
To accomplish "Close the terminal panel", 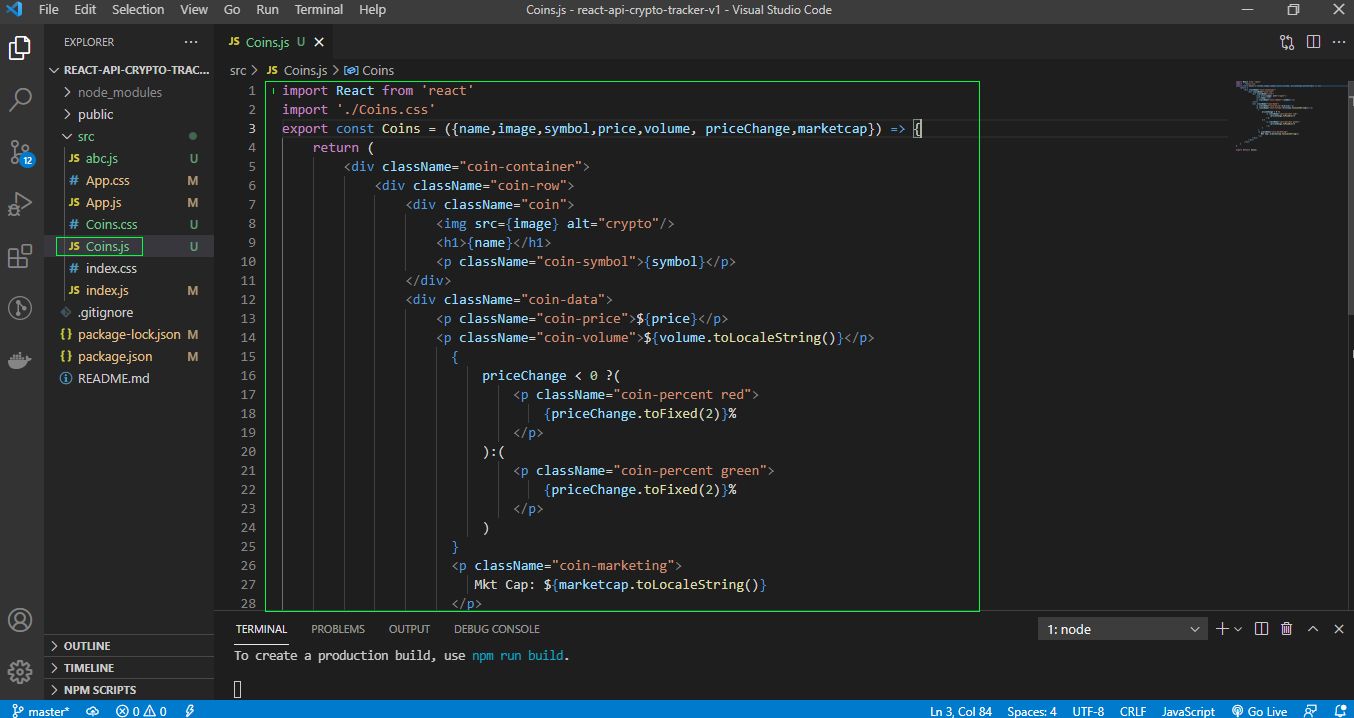I will coord(1338,629).
